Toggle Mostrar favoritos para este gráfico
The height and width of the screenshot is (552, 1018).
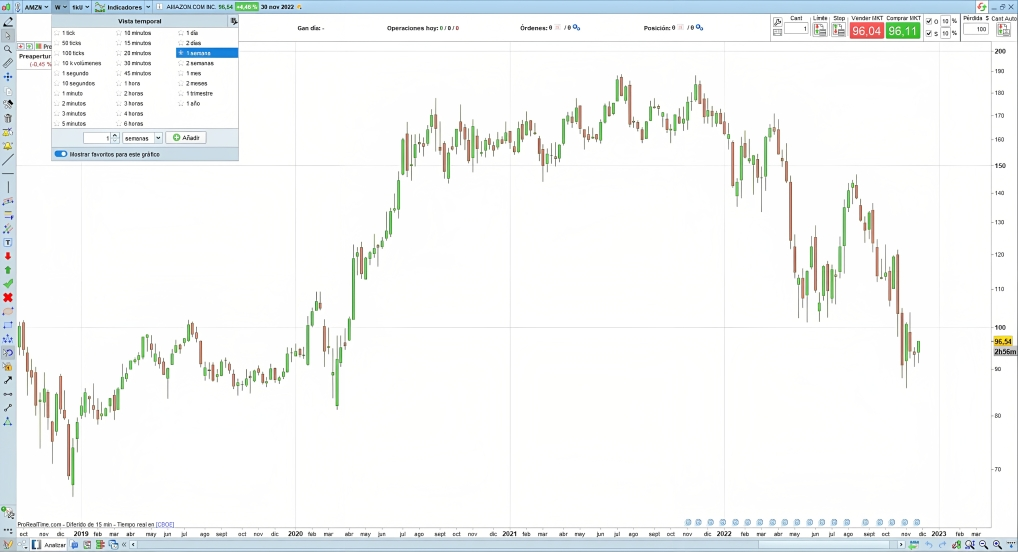pyautogui.click(x=61, y=154)
